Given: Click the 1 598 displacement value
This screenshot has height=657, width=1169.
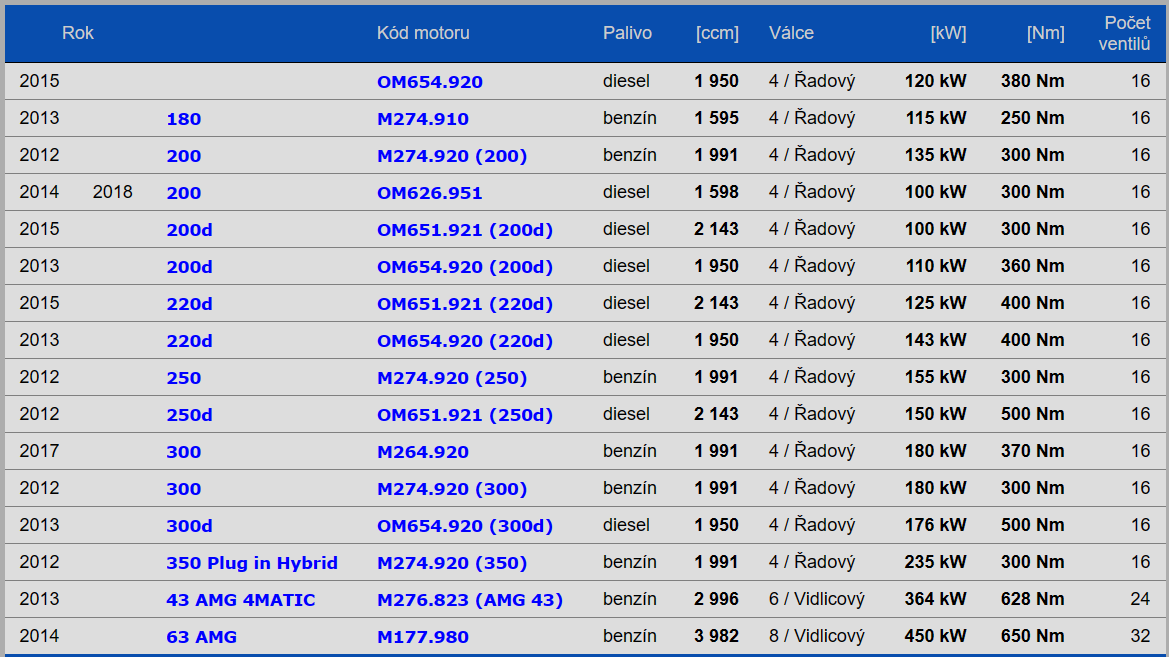Looking at the screenshot, I should [x=716, y=192].
